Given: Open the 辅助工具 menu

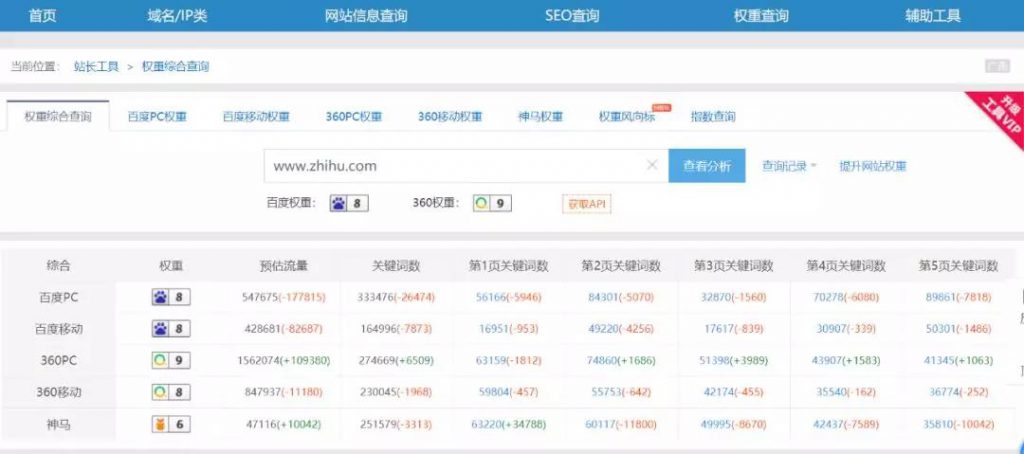Looking at the screenshot, I should 933,16.
